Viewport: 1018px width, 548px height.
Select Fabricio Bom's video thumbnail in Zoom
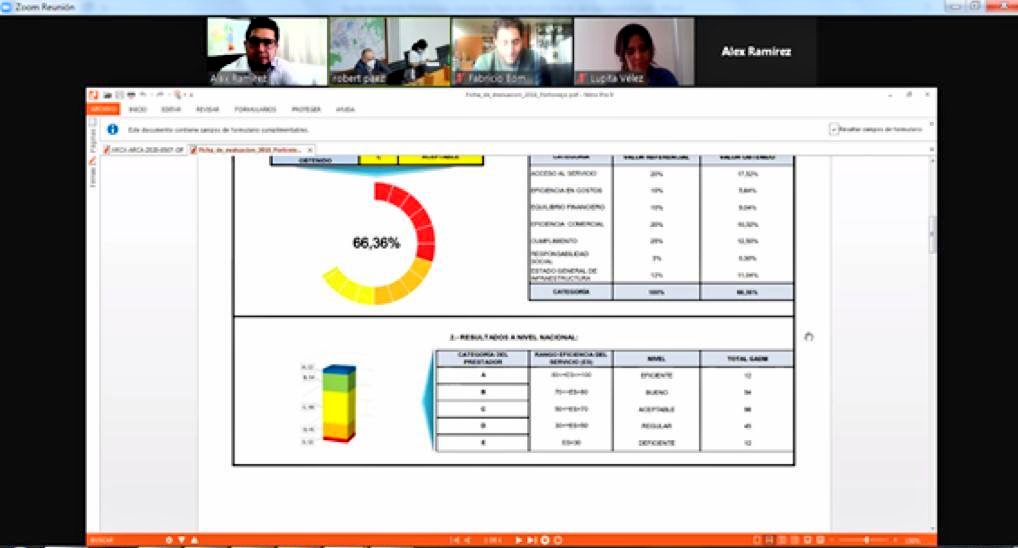(512, 51)
